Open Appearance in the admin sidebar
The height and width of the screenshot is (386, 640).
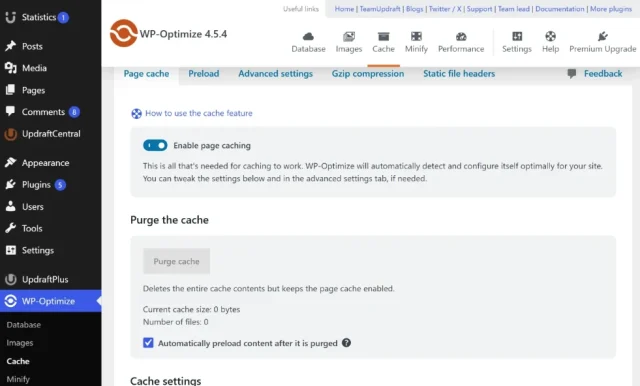coord(45,163)
